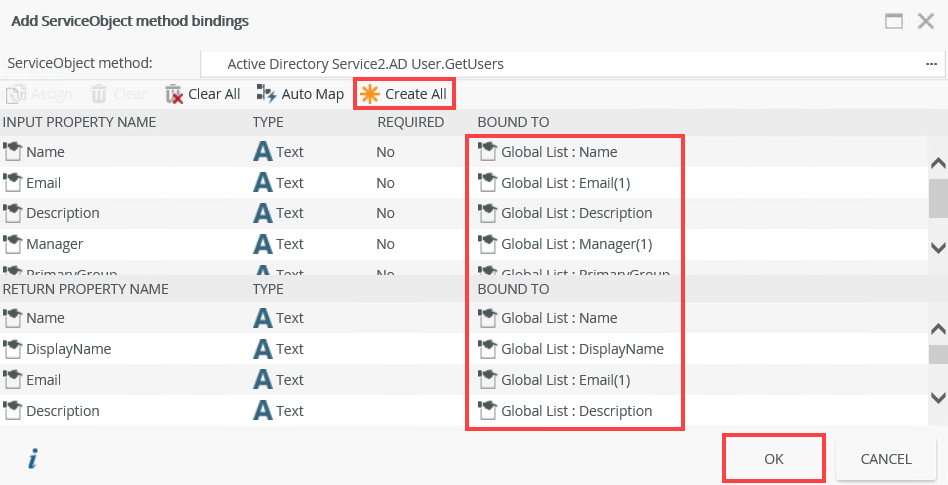Click the ServiceObject method text field

560,63
